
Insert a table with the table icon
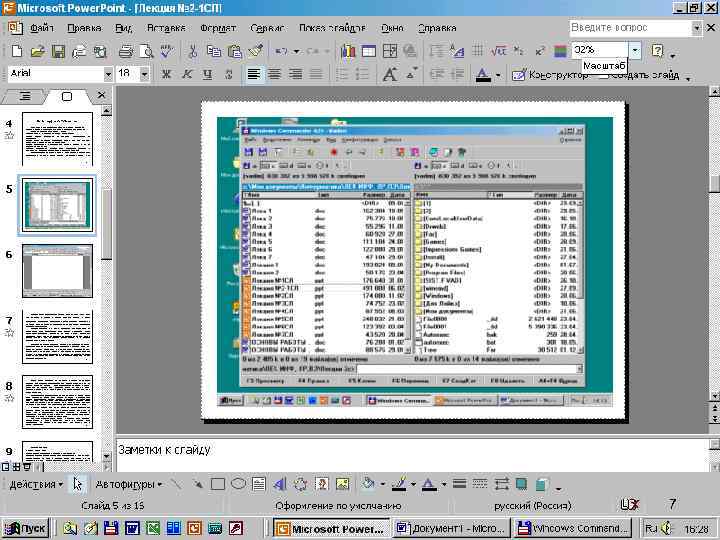click(369, 51)
